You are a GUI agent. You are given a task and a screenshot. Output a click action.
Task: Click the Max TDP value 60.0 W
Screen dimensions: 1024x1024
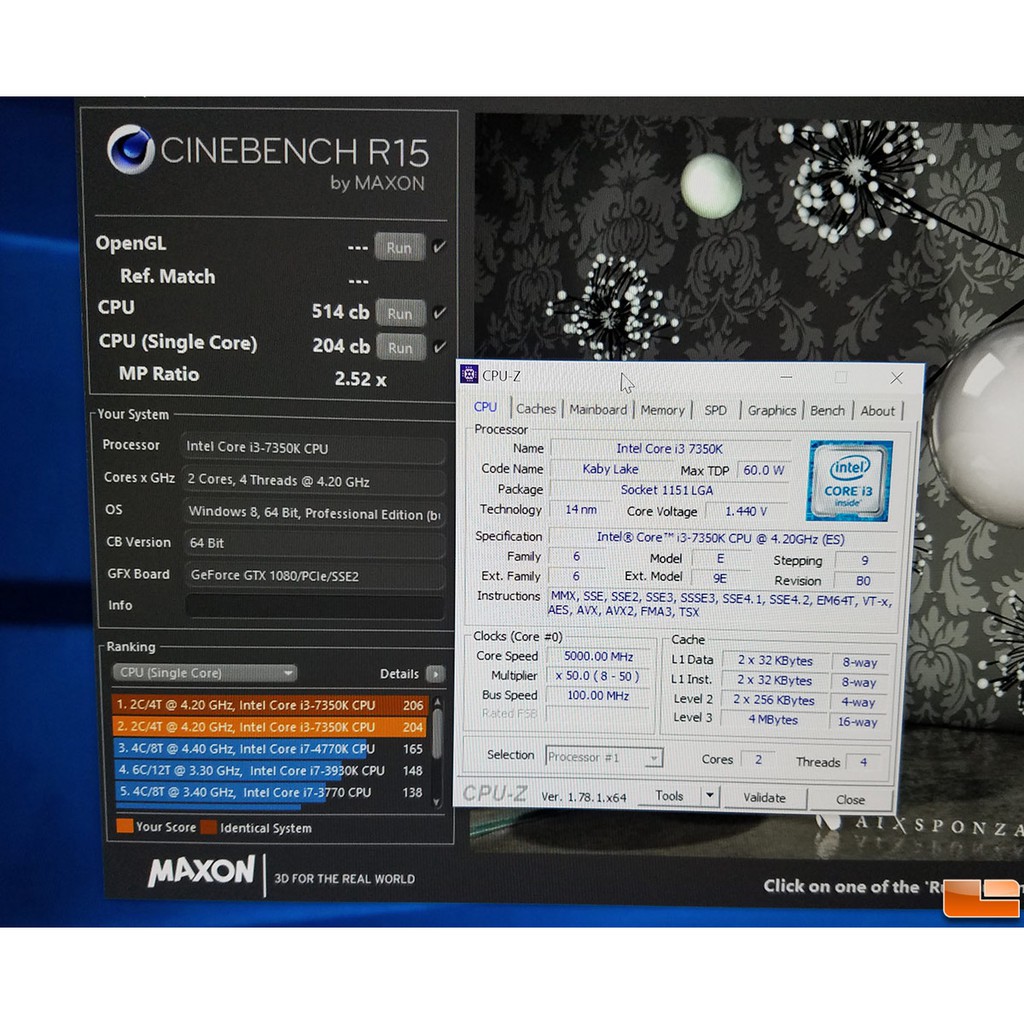(x=763, y=470)
